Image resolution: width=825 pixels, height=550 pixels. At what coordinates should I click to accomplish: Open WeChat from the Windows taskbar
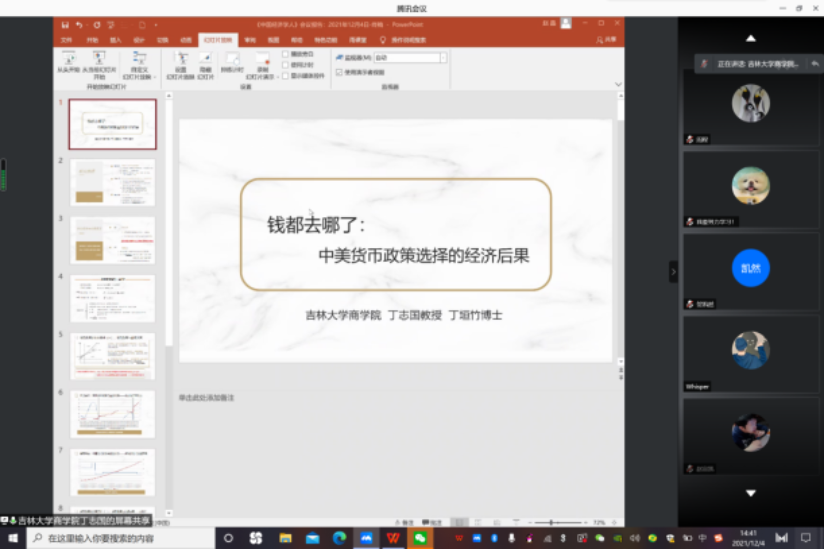(421, 538)
